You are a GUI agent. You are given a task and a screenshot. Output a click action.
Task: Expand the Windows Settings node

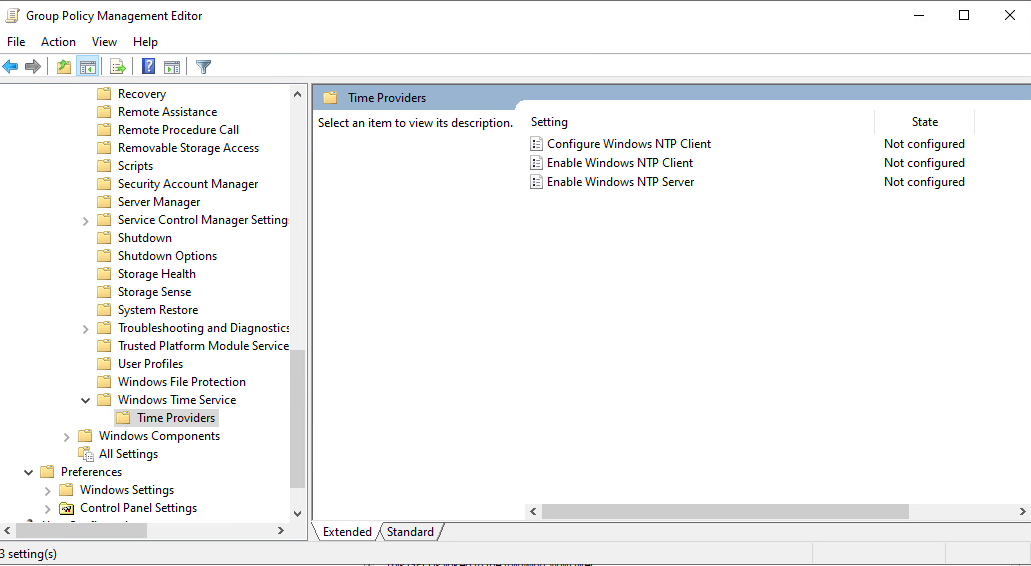pos(47,490)
